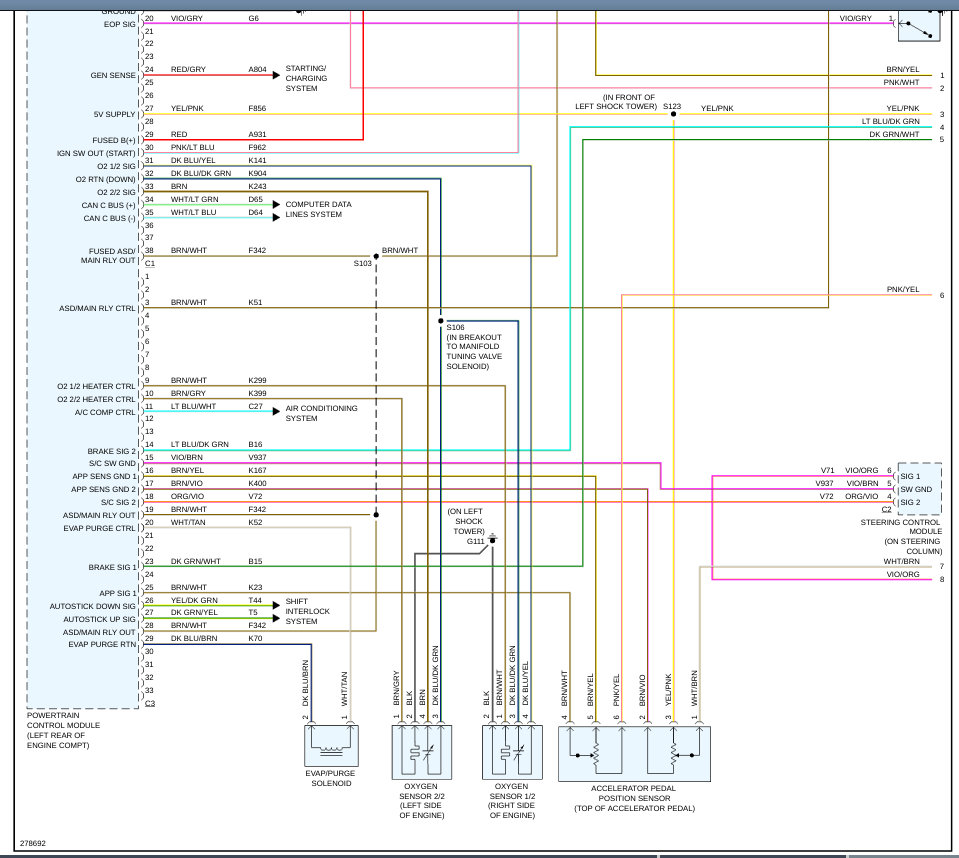Click circuit code K167
959x858 pixels.
[x=257, y=470]
